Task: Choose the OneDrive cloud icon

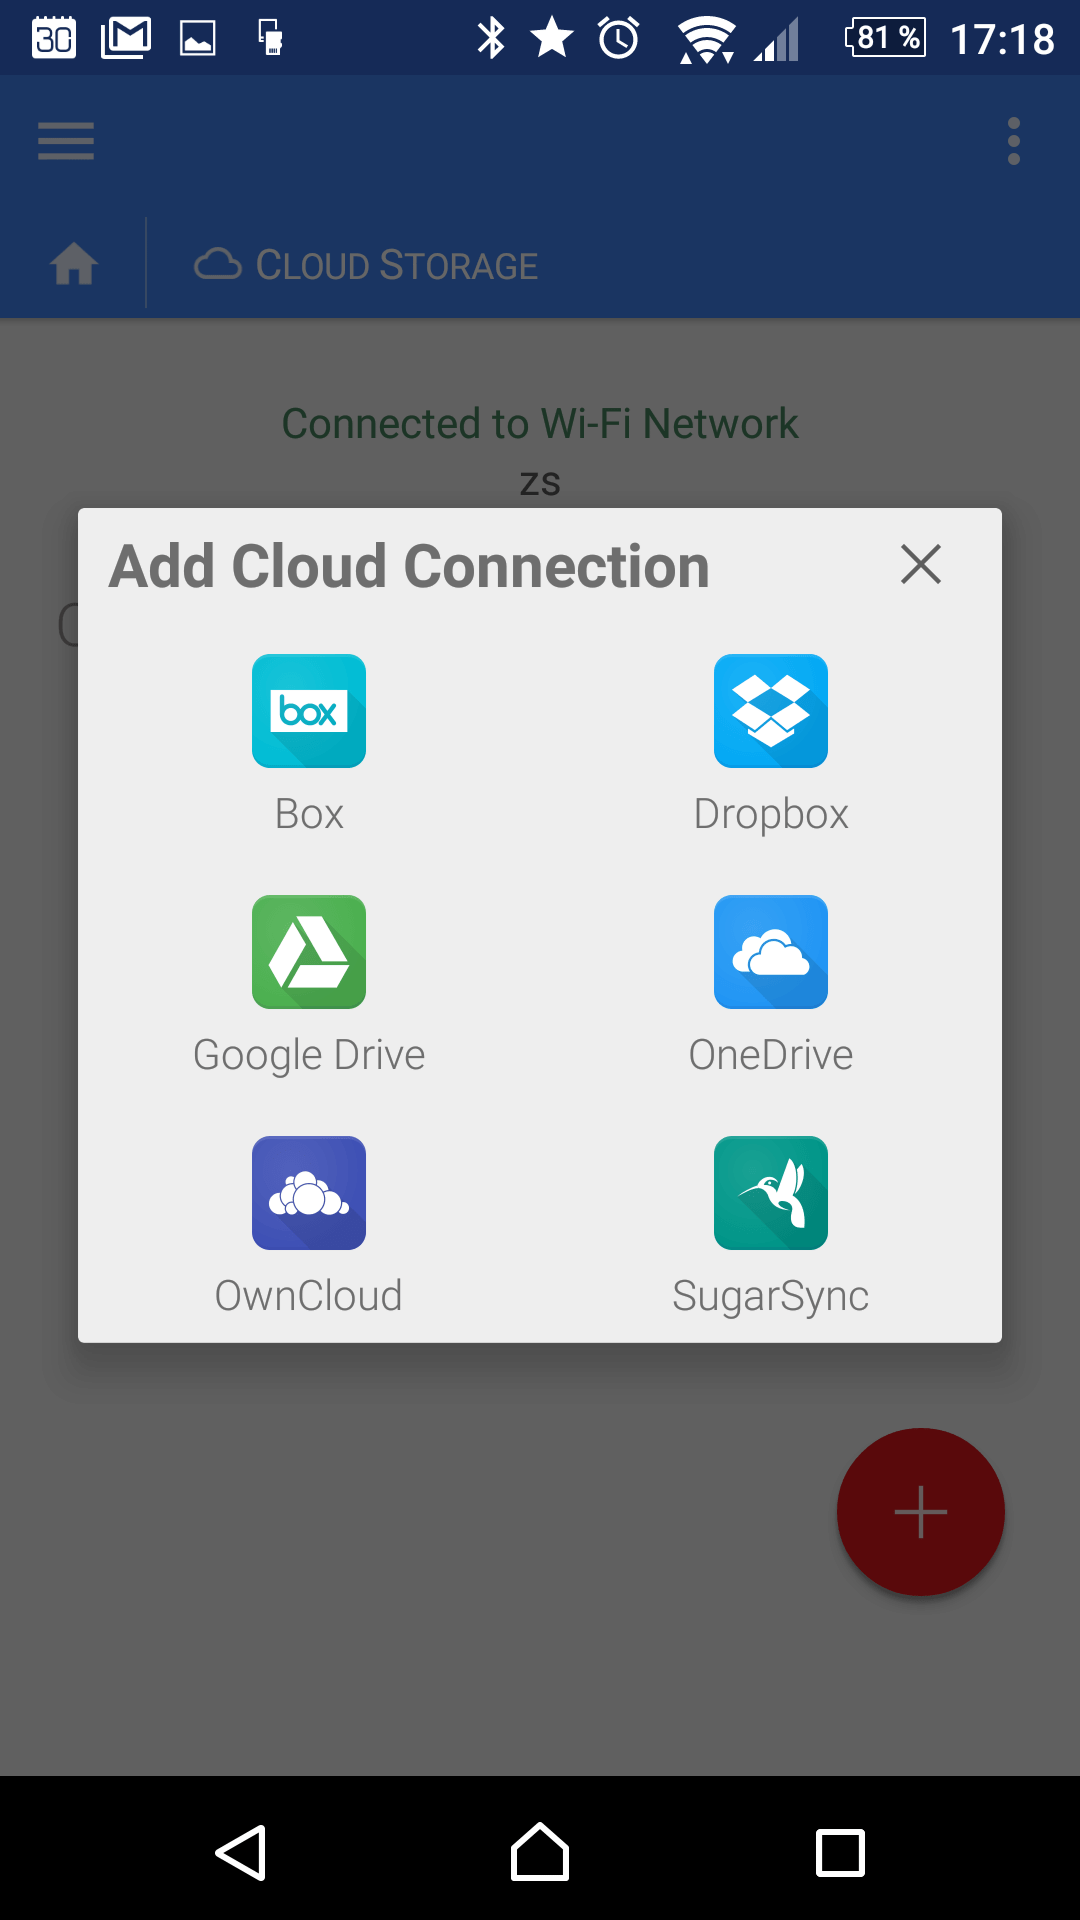Action: point(771,952)
